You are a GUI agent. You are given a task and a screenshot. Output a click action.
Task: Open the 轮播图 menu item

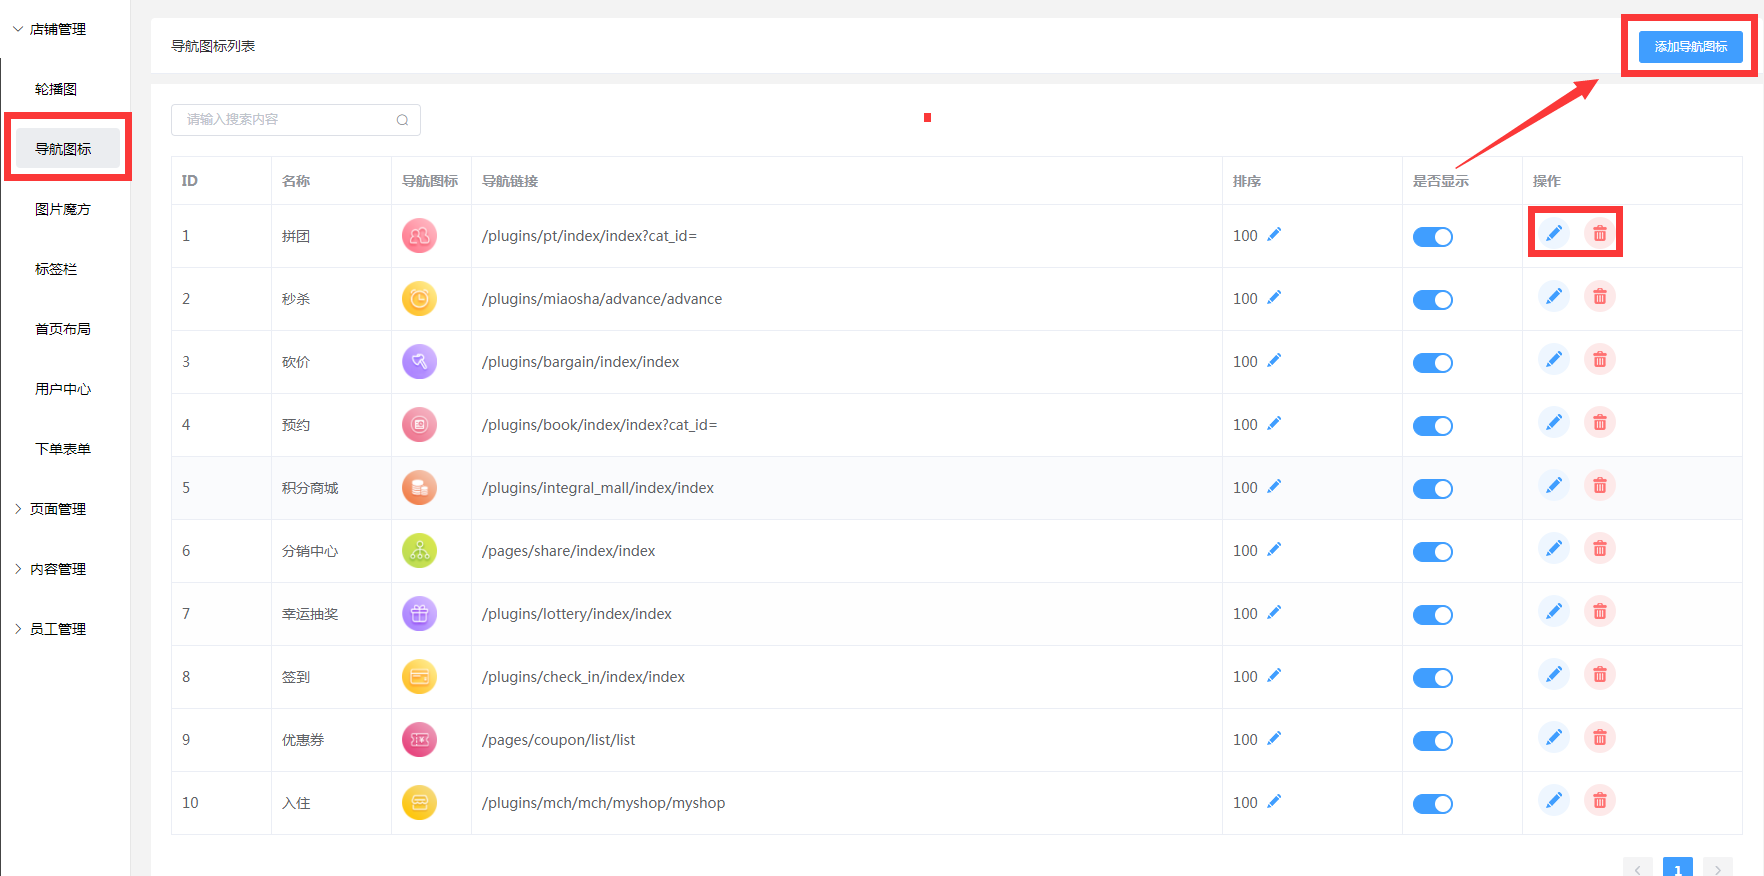56,89
